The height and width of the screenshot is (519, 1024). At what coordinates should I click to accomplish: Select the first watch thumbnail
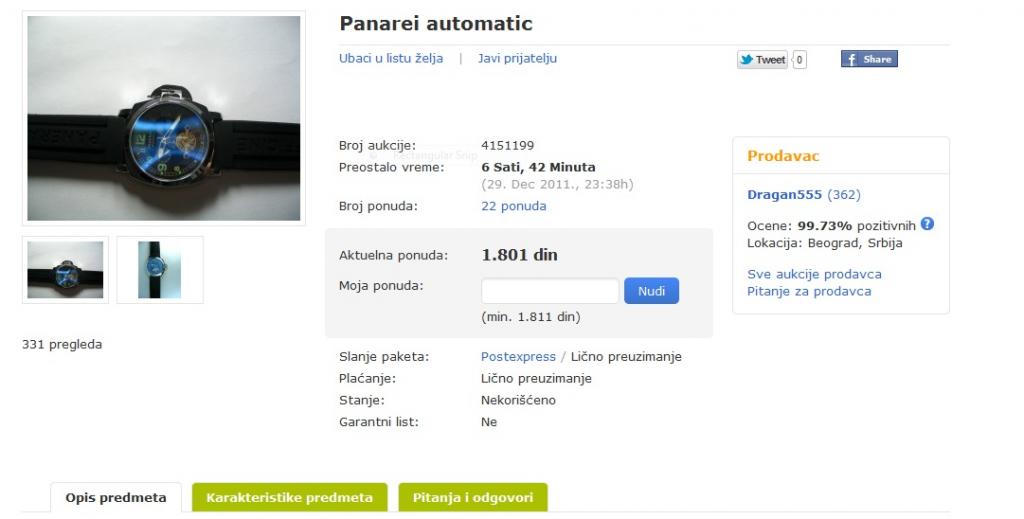(x=65, y=270)
